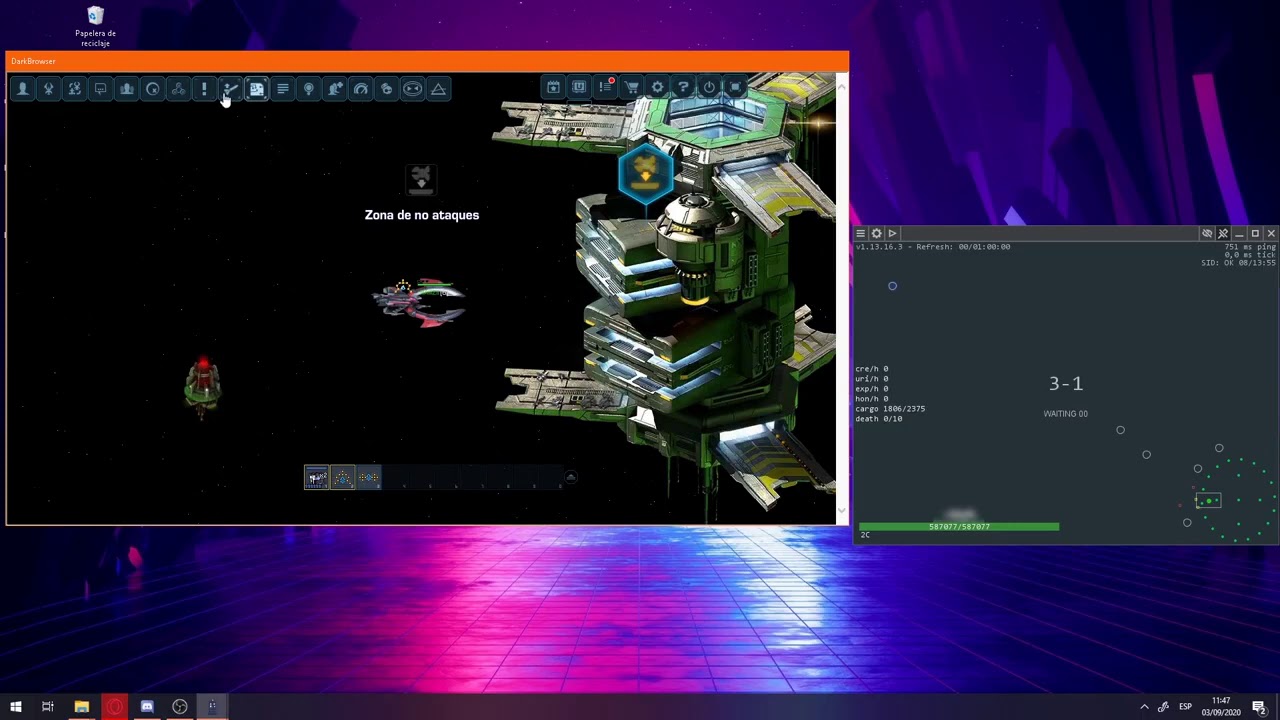This screenshot has height=720, width=1280.
Task: Click the circular minimap-target toolbar icon
Action: [x=152, y=89]
